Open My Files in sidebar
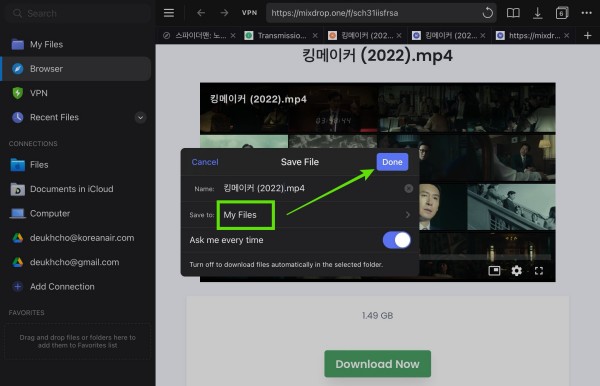The height and width of the screenshot is (386, 600). 77,44
